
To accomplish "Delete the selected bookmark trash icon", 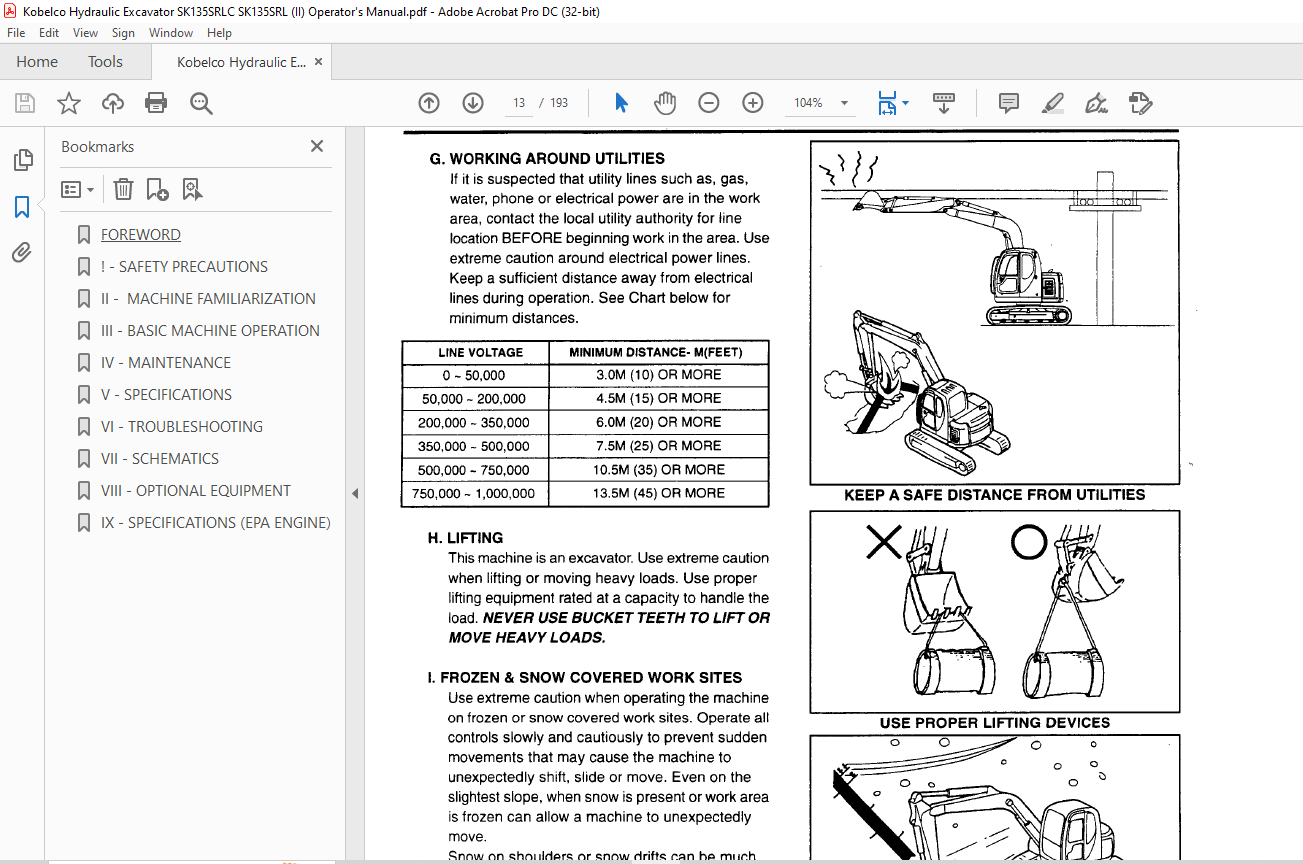I will coord(123,189).
